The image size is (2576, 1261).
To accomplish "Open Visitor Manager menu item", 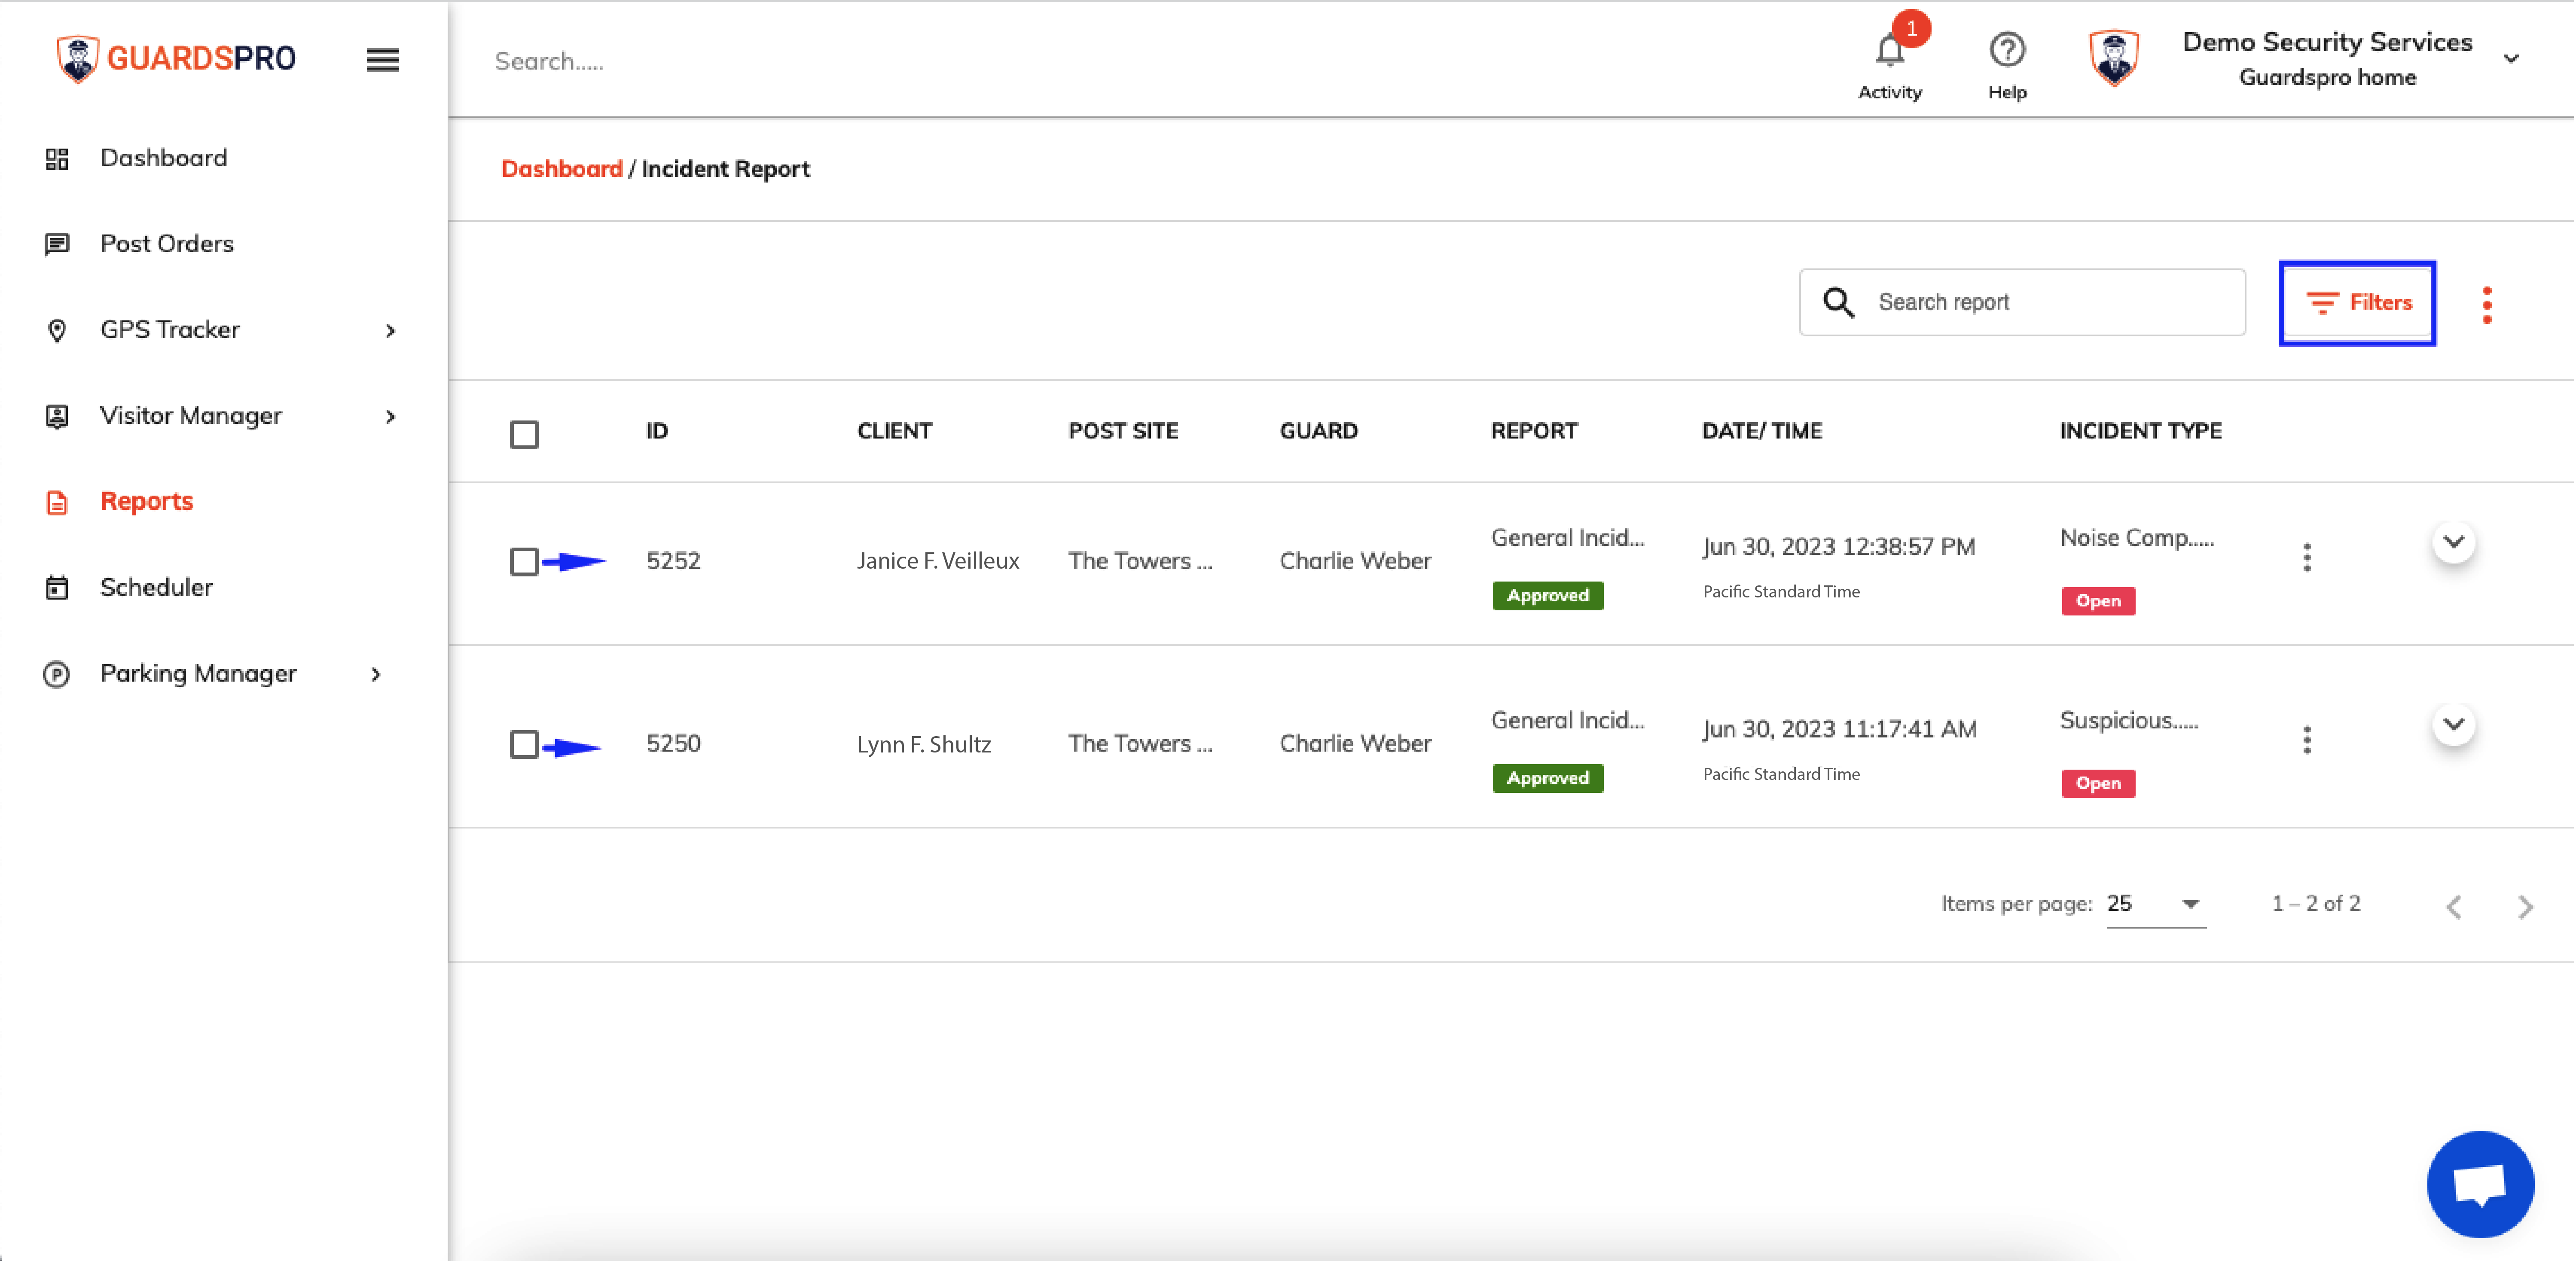I will point(191,416).
